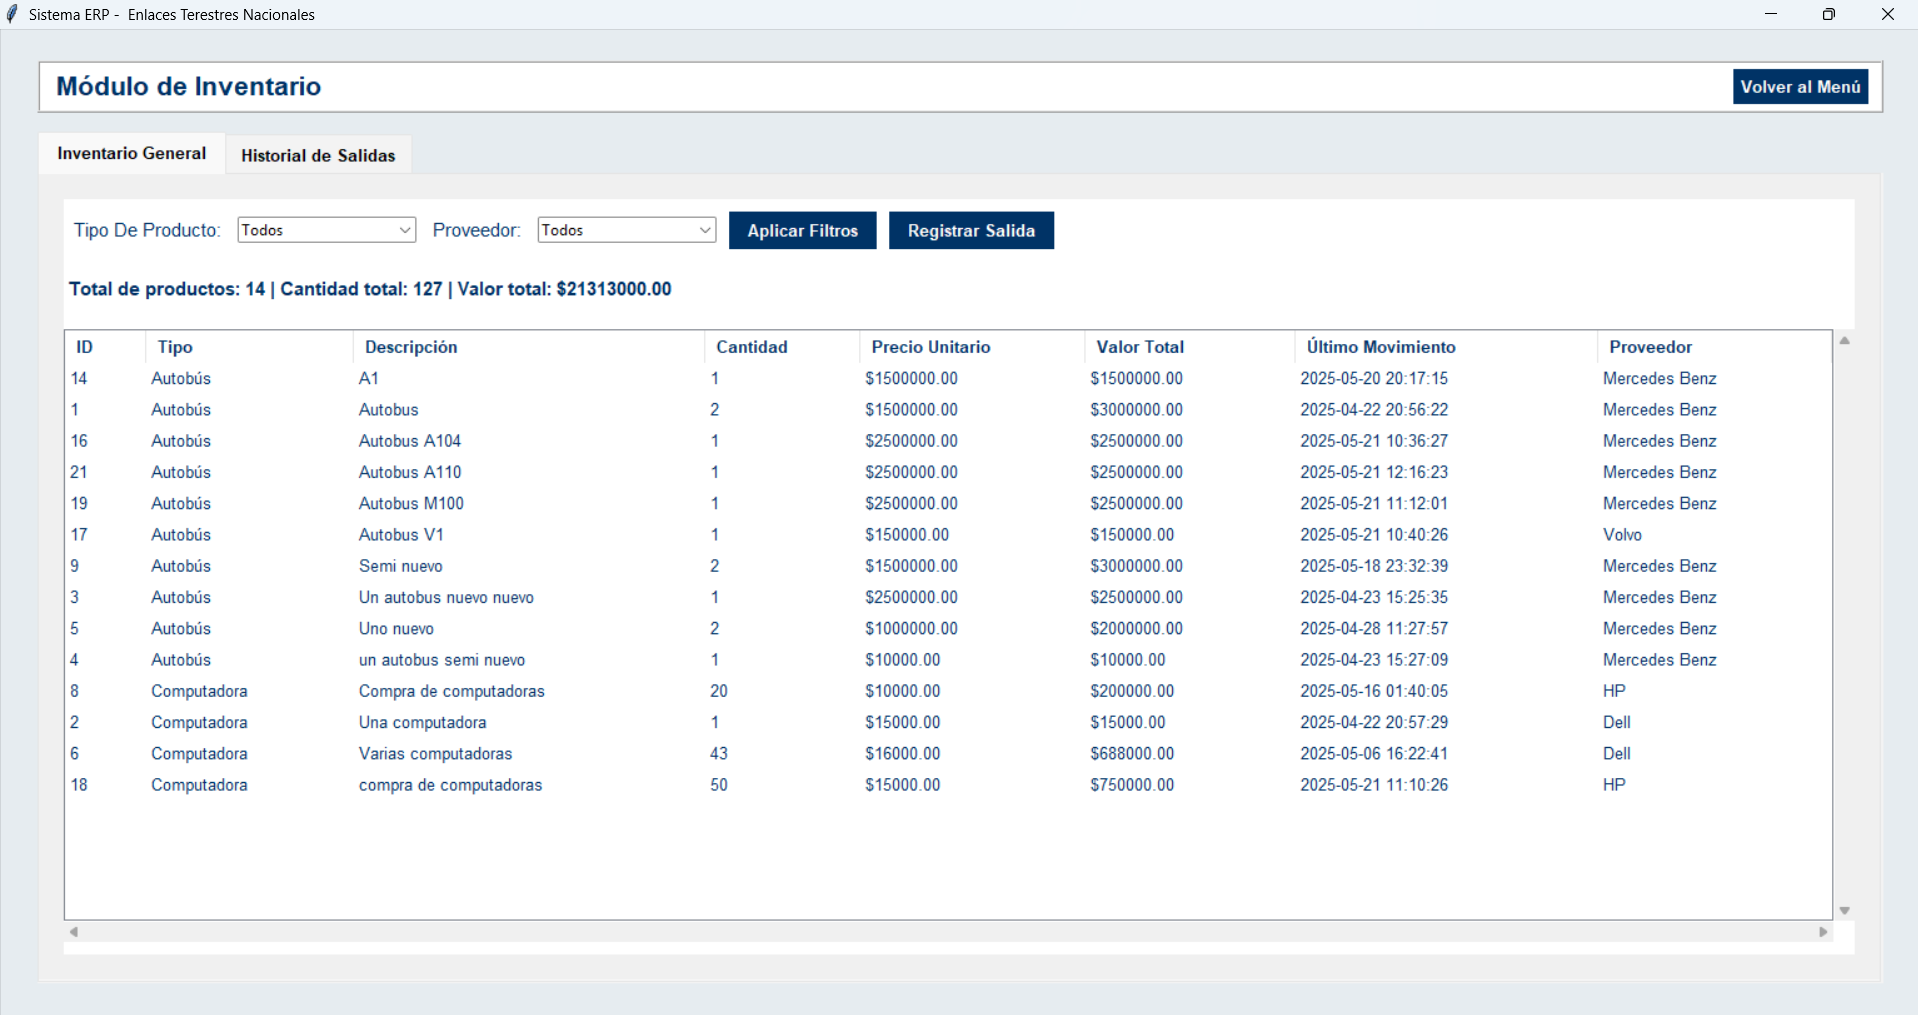The image size is (1918, 1015).
Task: Click the vertical scrollbar up arrow
Action: click(1845, 341)
